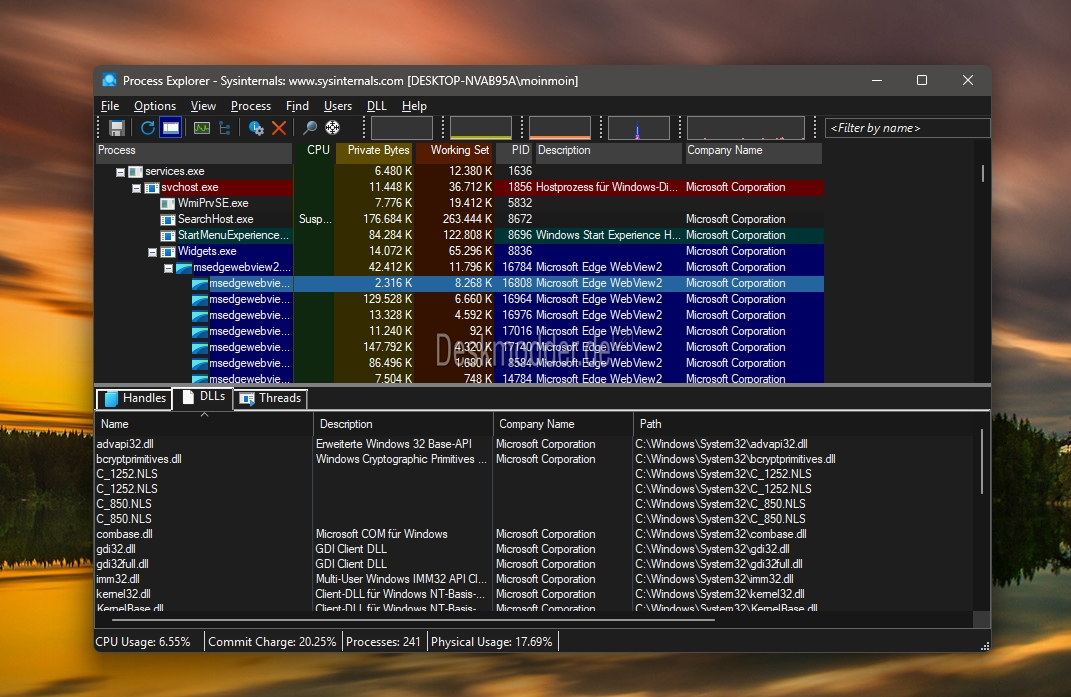The height and width of the screenshot is (697, 1071).
Task: Click the Processes: 241 status entry
Action: 383,642
